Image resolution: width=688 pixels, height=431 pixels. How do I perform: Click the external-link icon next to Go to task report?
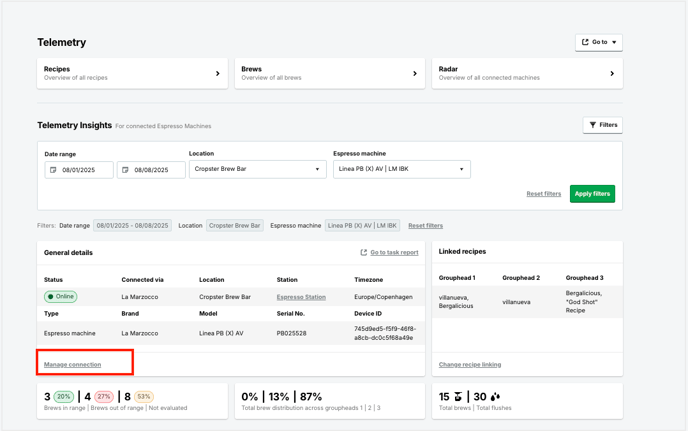click(x=364, y=252)
